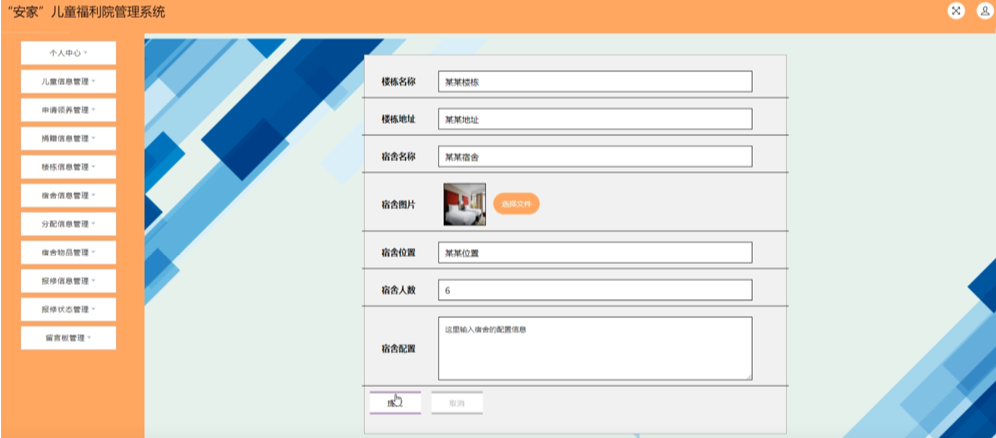Open the user profile icon
The image size is (996, 438).
tap(985, 11)
